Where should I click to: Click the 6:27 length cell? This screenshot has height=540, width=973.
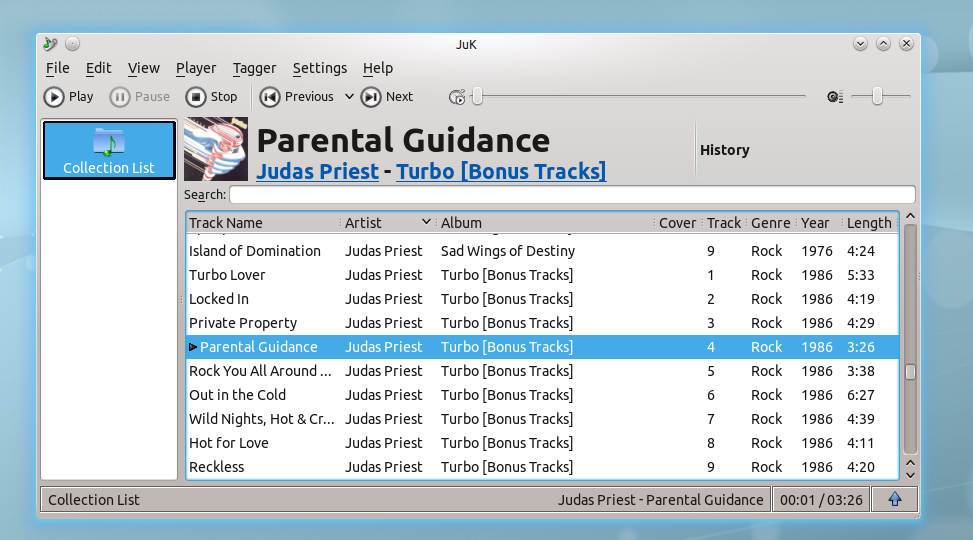(861, 395)
